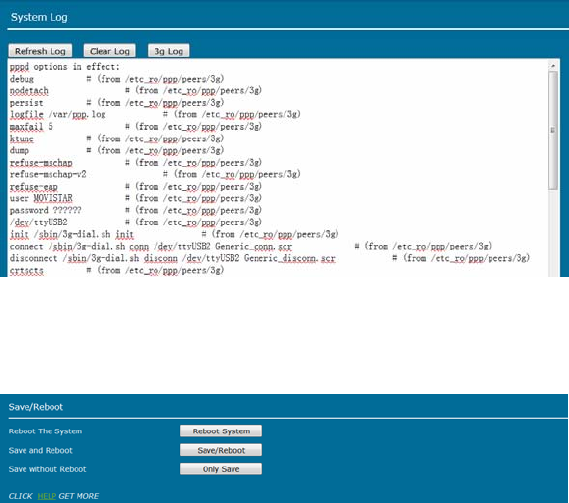Click the 'disconnect /sbin/3g-dial.sh disconn' line
The height and width of the screenshot is (503, 569).
(x=270, y=258)
